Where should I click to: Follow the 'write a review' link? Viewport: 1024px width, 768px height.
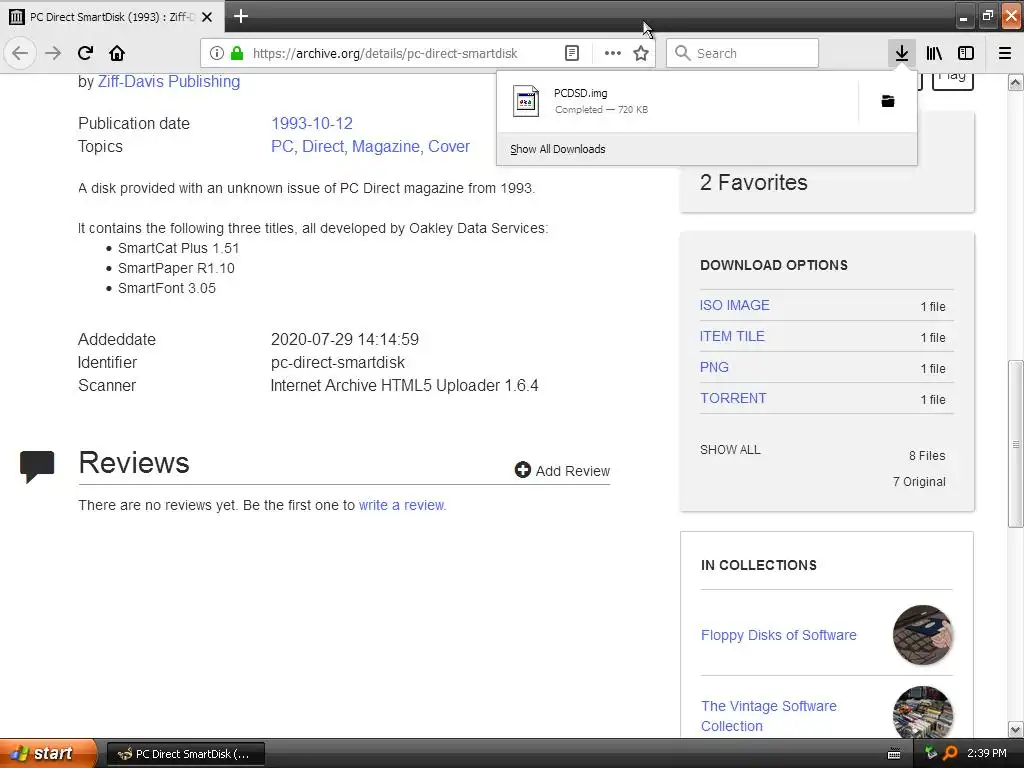pyautogui.click(x=402, y=505)
